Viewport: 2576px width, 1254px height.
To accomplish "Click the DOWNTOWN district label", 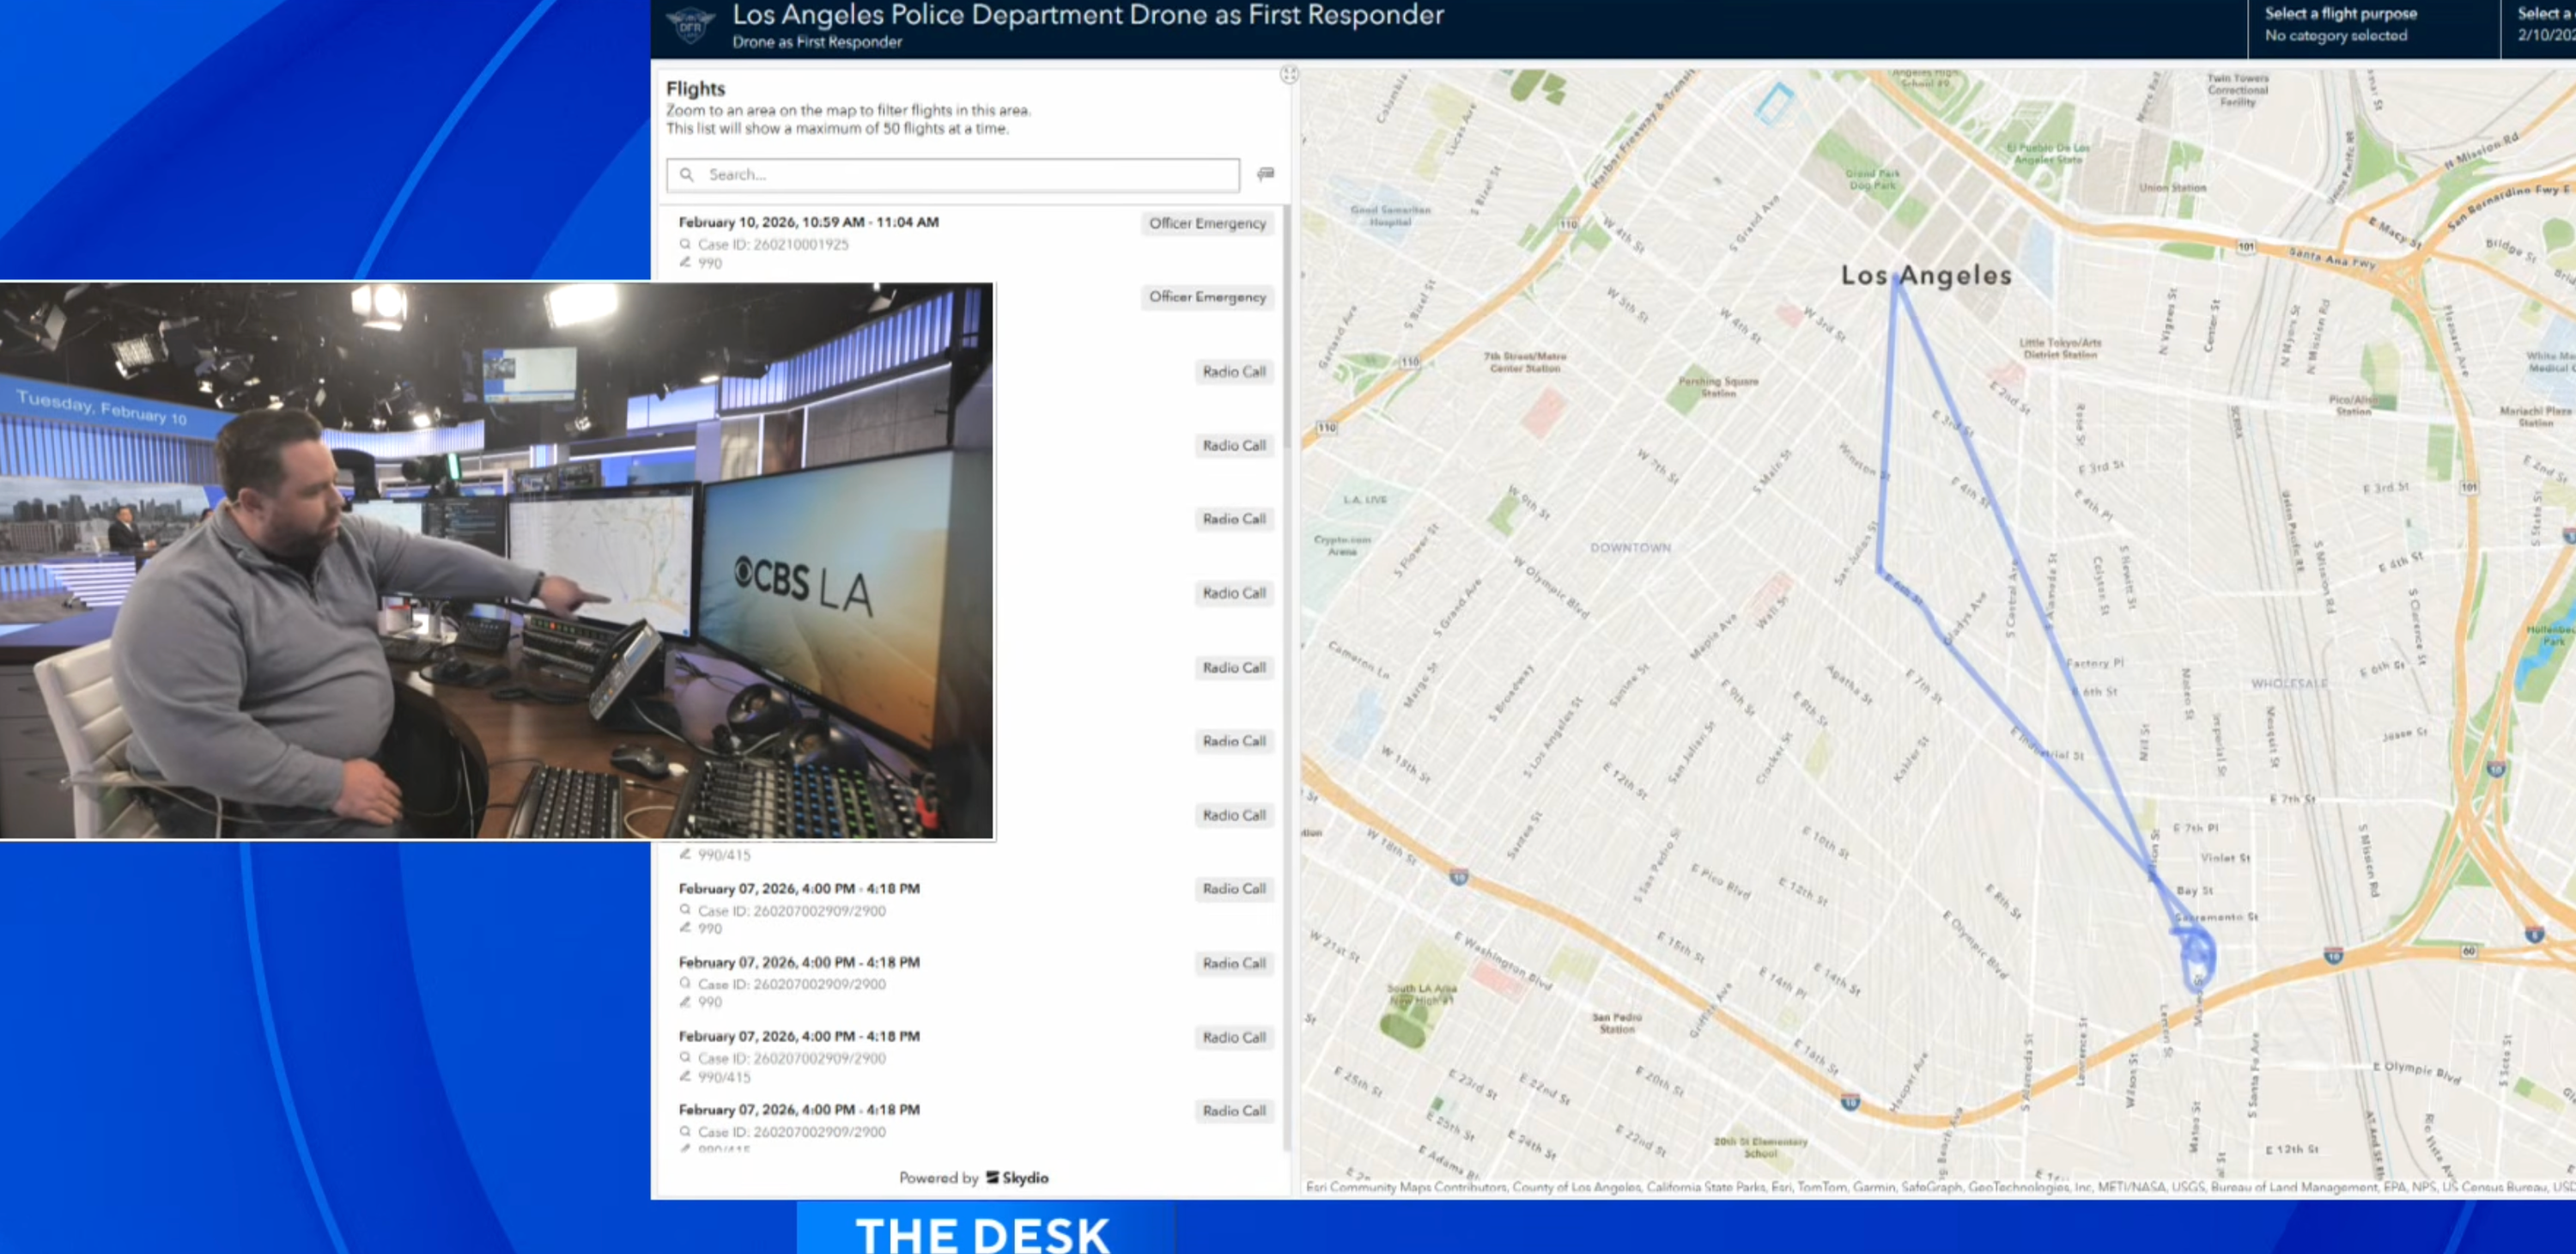I will [x=1630, y=547].
